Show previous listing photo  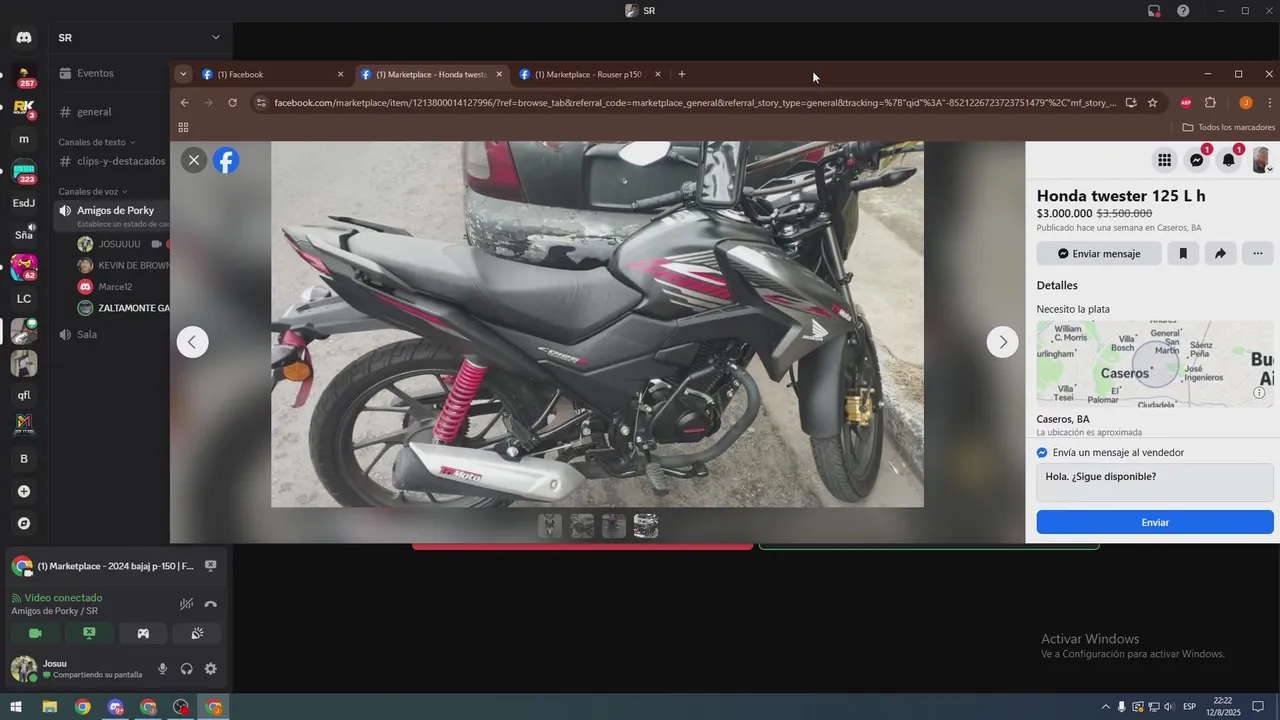(x=193, y=342)
